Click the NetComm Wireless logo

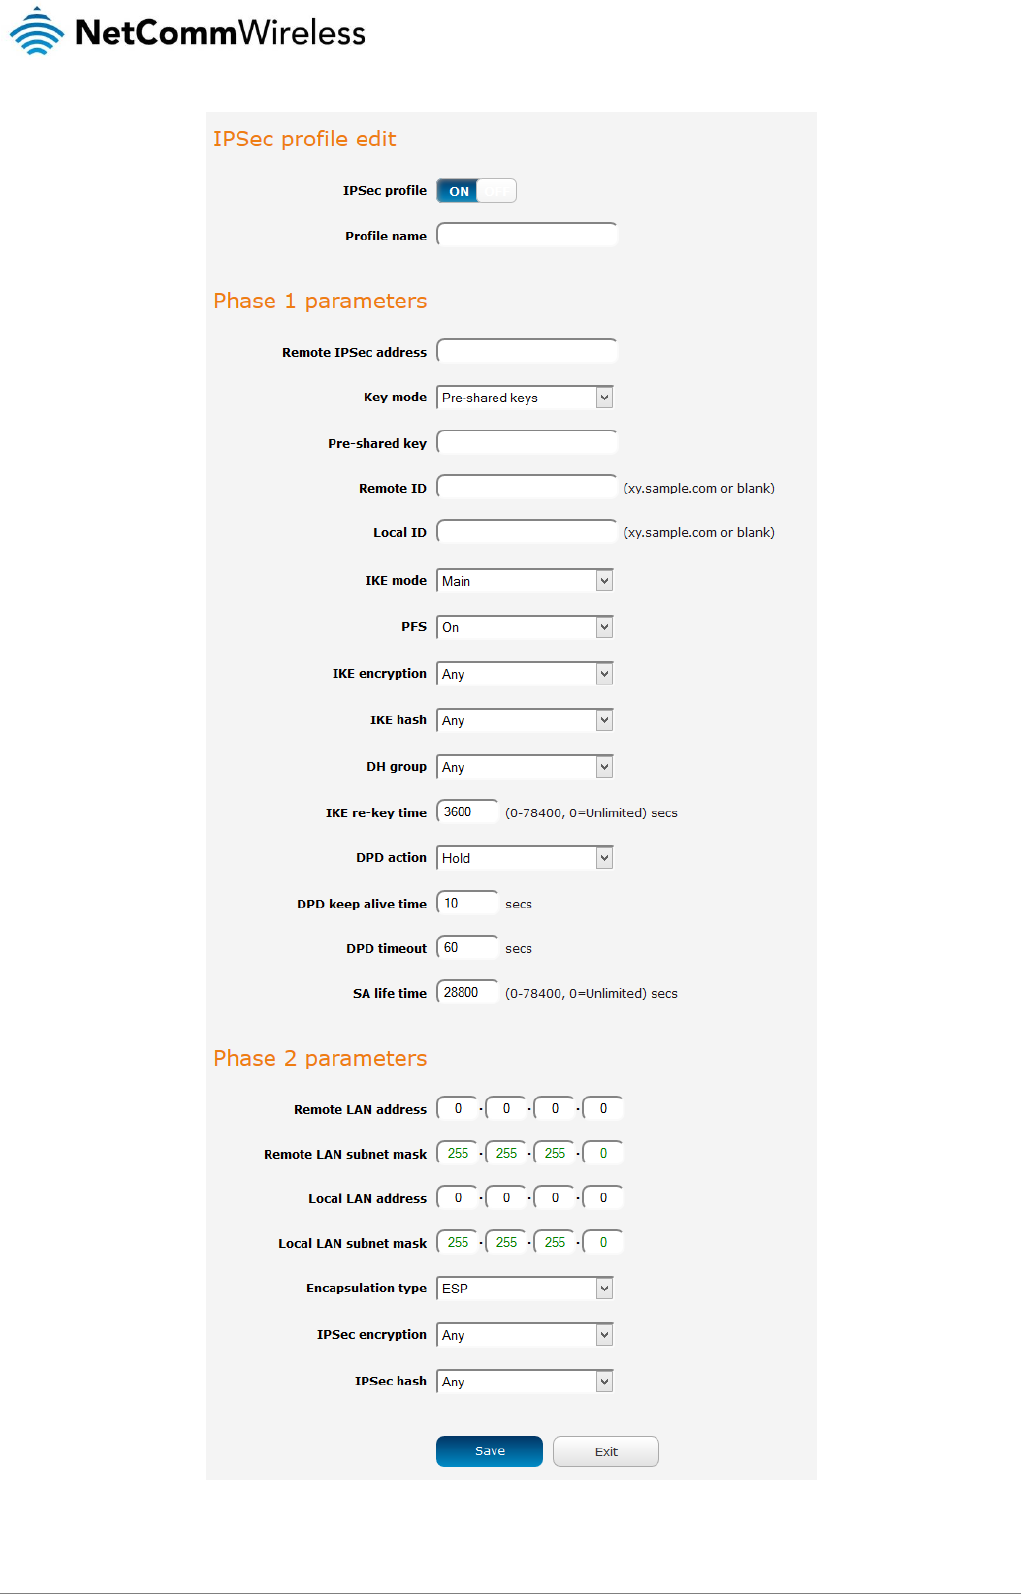point(188,31)
